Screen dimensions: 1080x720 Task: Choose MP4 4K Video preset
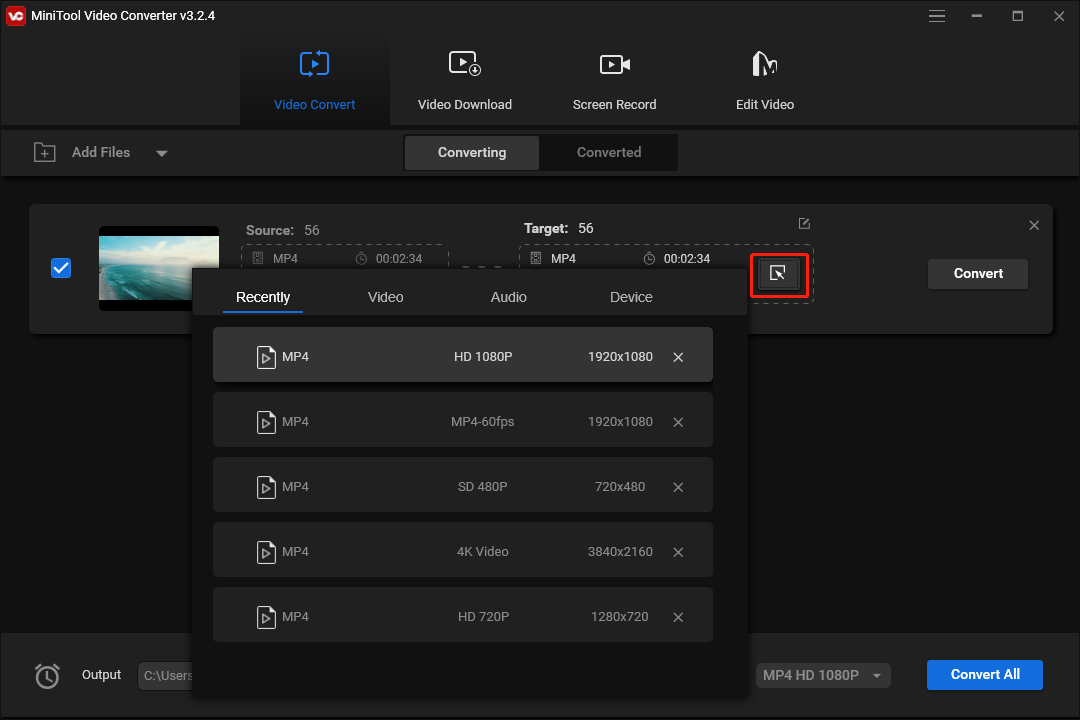[463, 550]
